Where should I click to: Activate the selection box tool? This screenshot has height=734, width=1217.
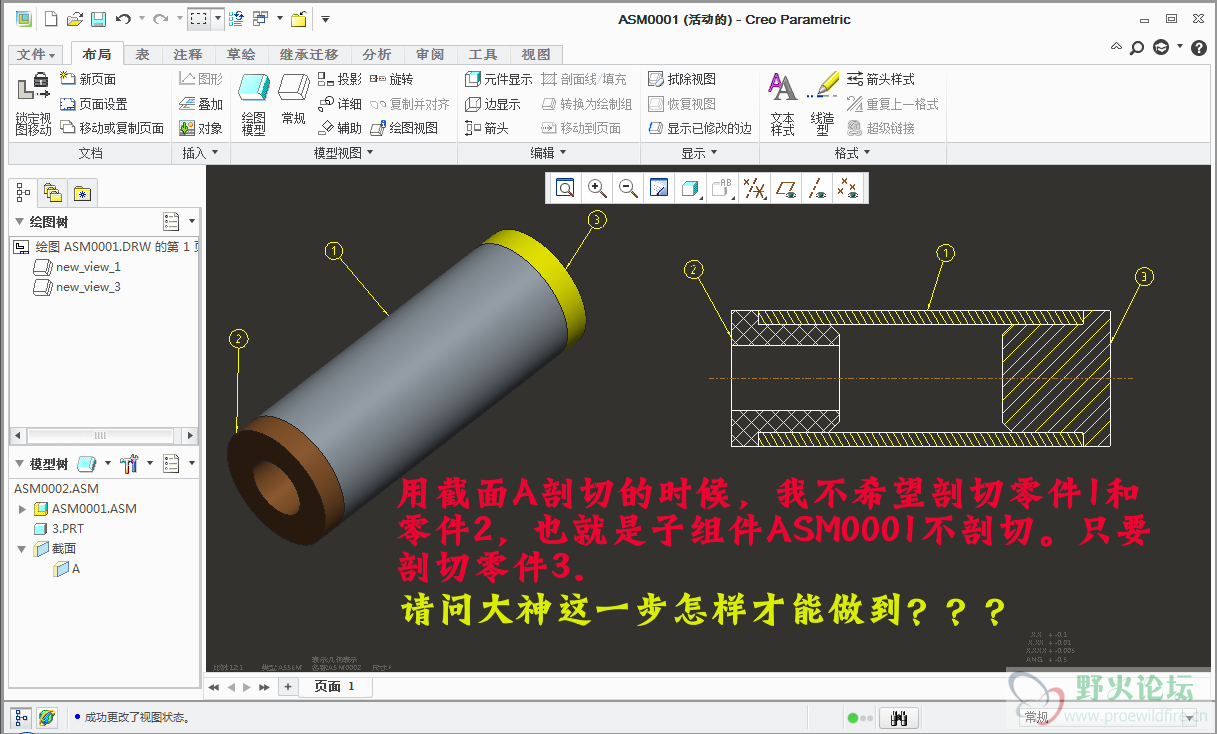(x=199, y=19)
